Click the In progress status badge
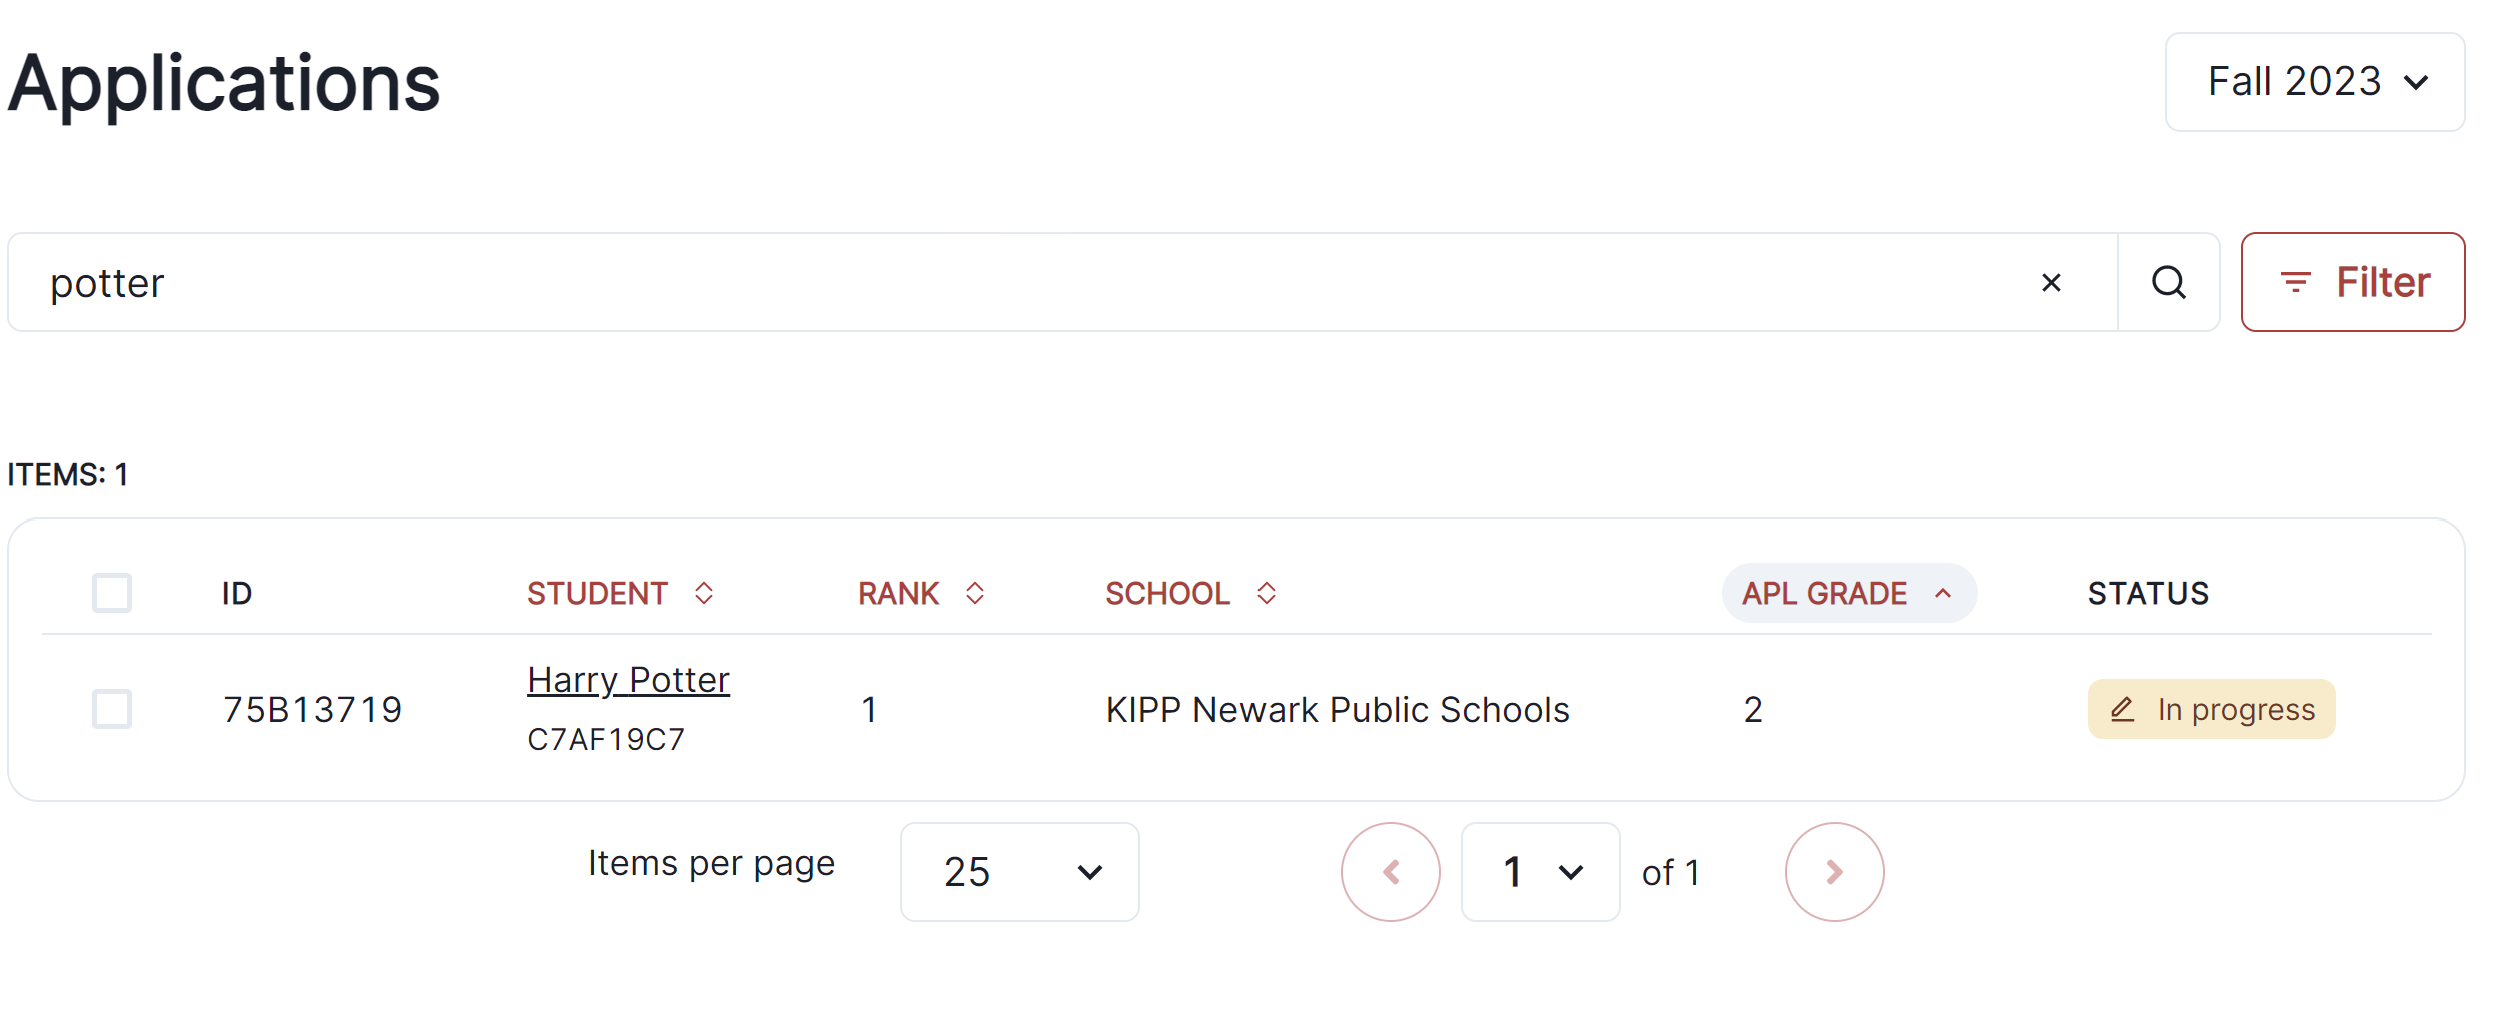Screen dimensions: 2510x1035 pos(2235,709)
